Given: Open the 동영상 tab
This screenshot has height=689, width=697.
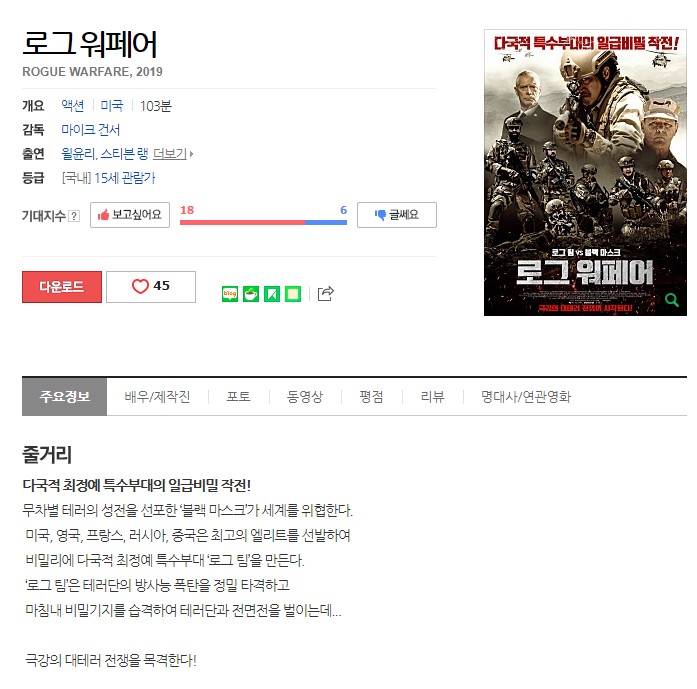Looking at the screenshot, I should coord(305,397).
